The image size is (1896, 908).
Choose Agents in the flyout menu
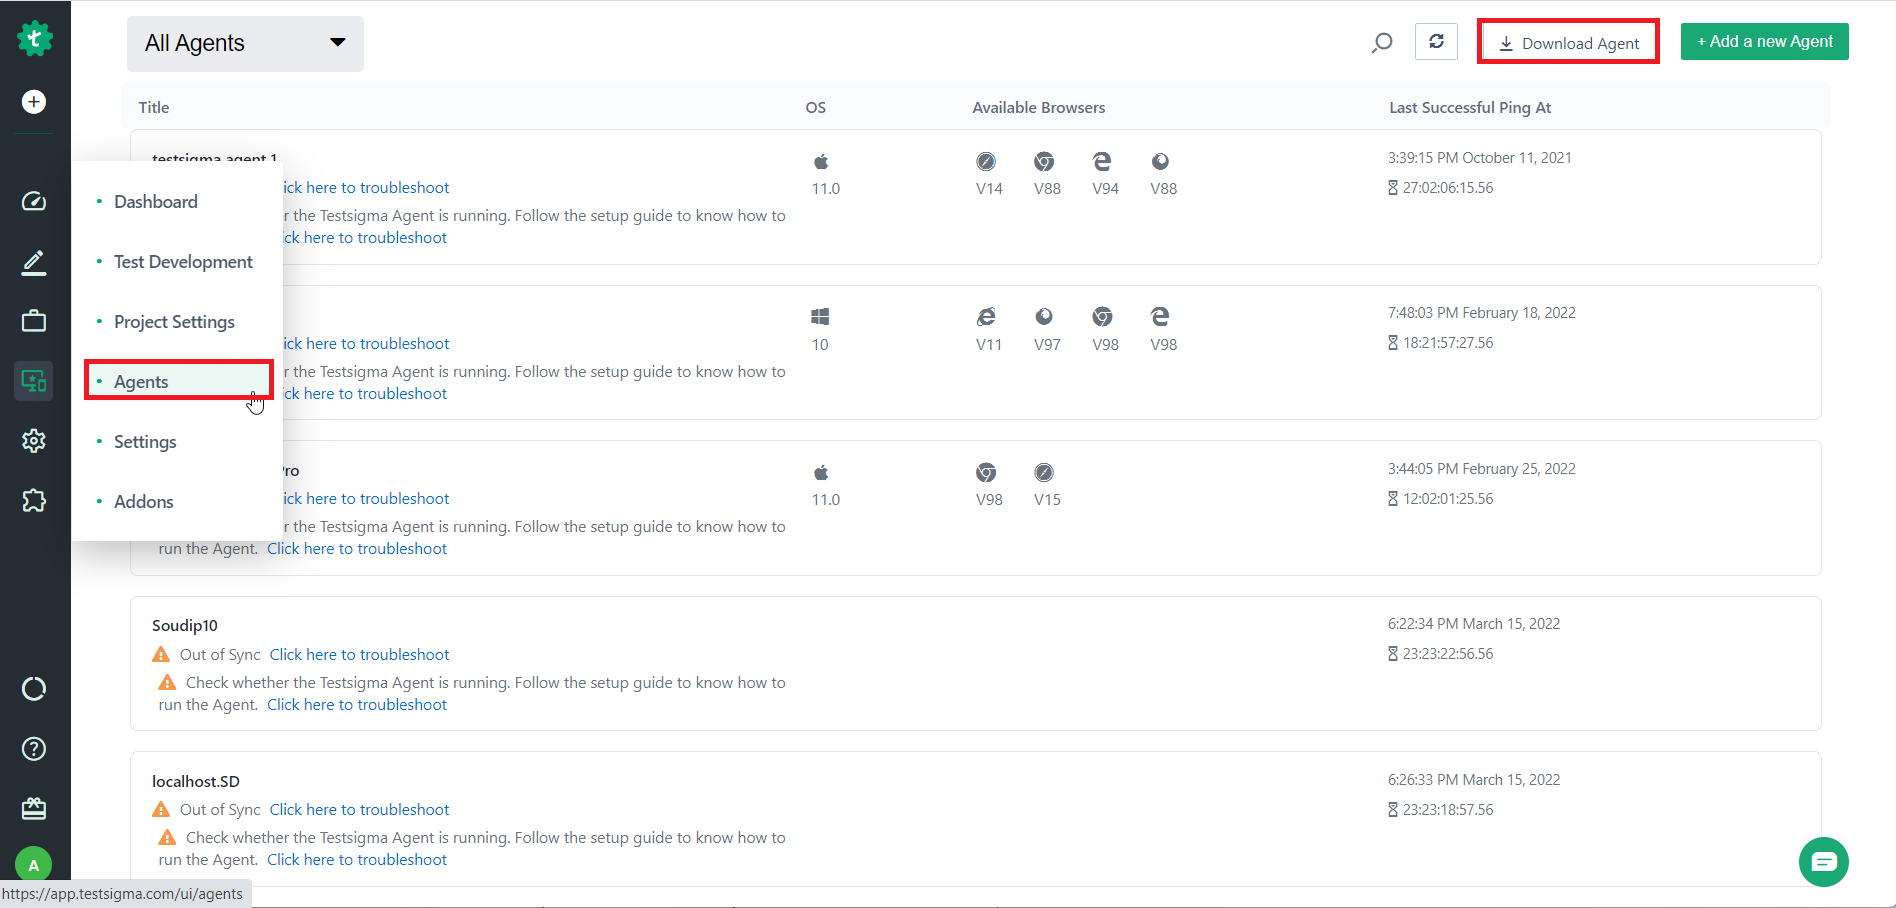[178, 381]
